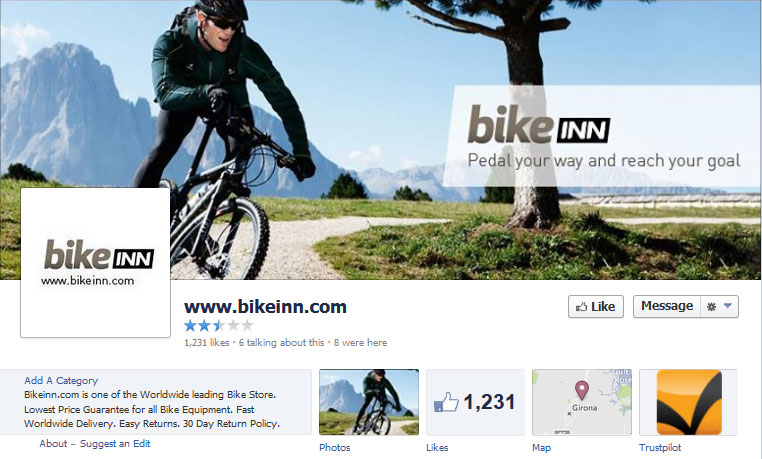Click the thumbs-up Like button
This screenshot has height=459, width=762.
click(x=596, y=306)
